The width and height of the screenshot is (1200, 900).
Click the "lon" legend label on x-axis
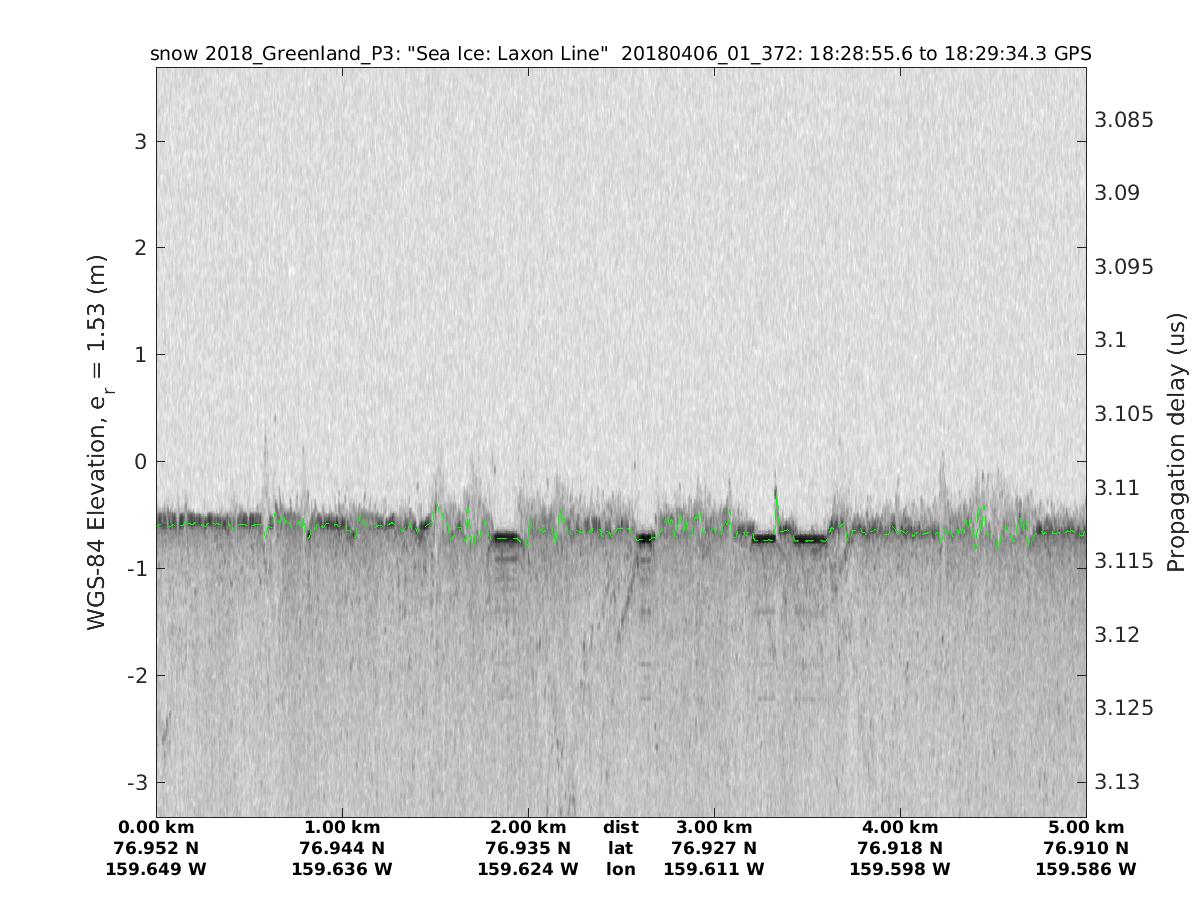point(621,869)
